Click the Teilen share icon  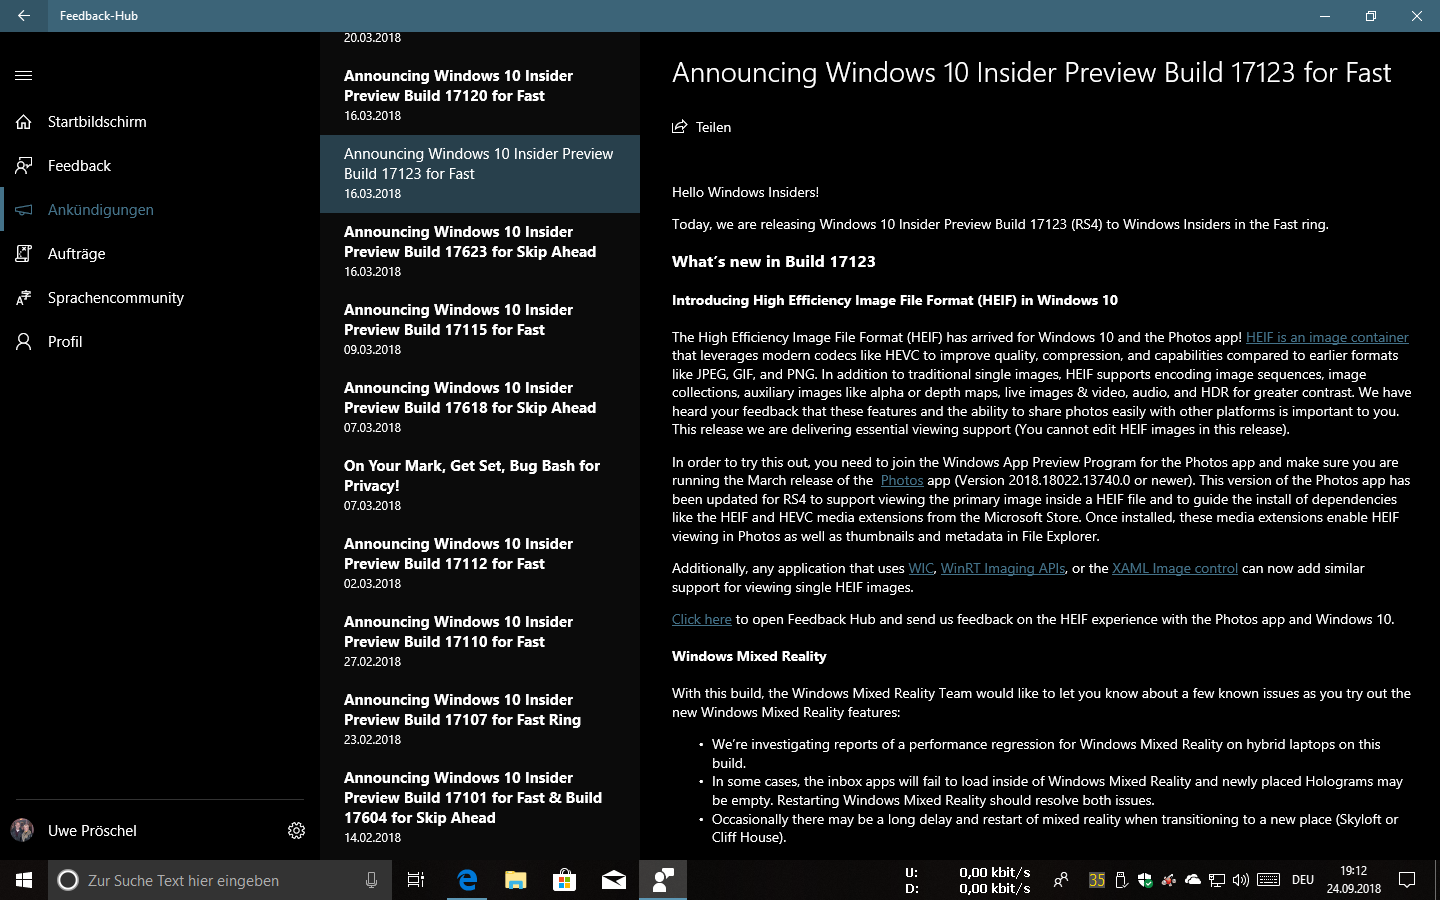(680, 127)
